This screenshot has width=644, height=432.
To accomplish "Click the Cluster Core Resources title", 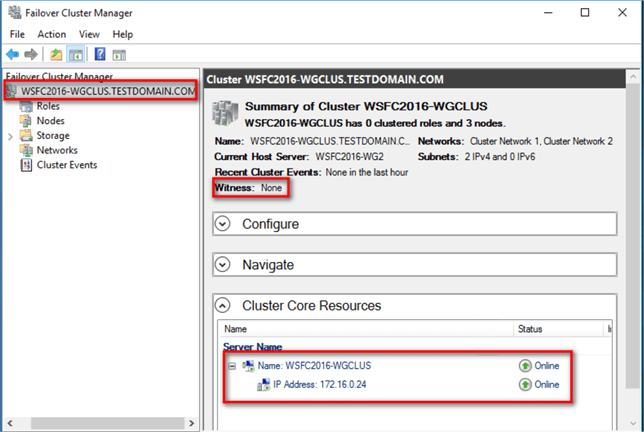I will point(311,306).
